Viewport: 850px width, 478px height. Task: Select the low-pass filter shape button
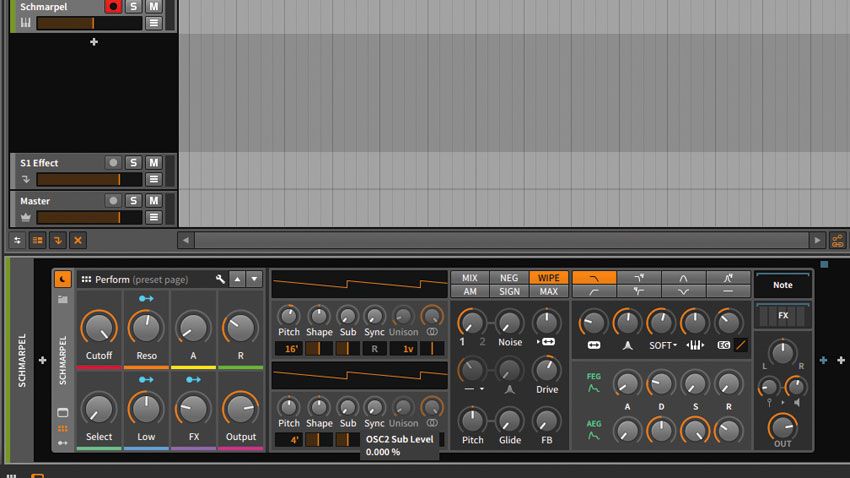[594, 277]
